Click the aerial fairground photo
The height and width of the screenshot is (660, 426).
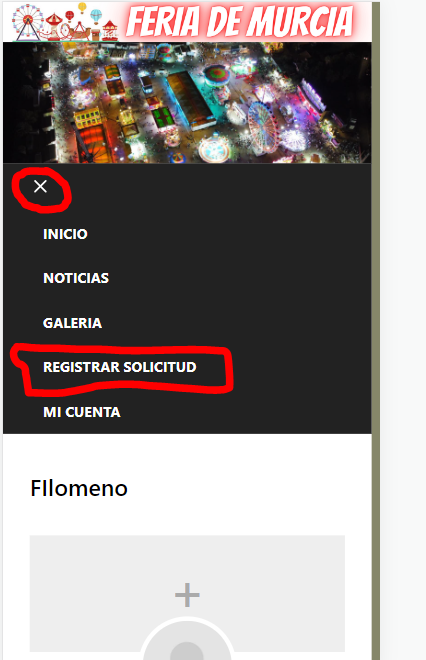(187, 102)
